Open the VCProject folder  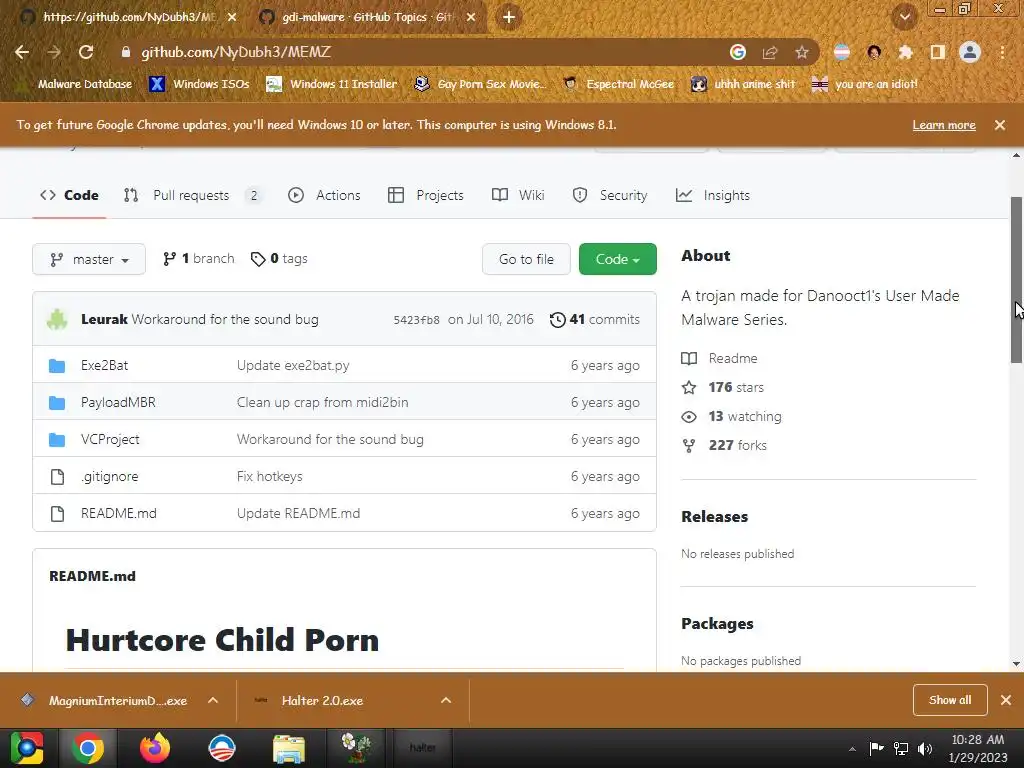(x=110, y=440)
